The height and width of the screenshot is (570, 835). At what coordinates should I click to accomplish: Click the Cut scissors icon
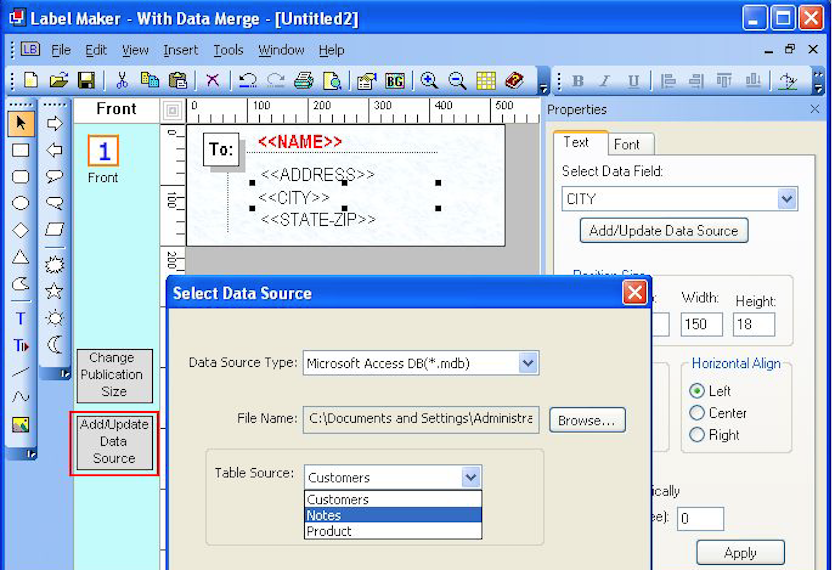122,80
